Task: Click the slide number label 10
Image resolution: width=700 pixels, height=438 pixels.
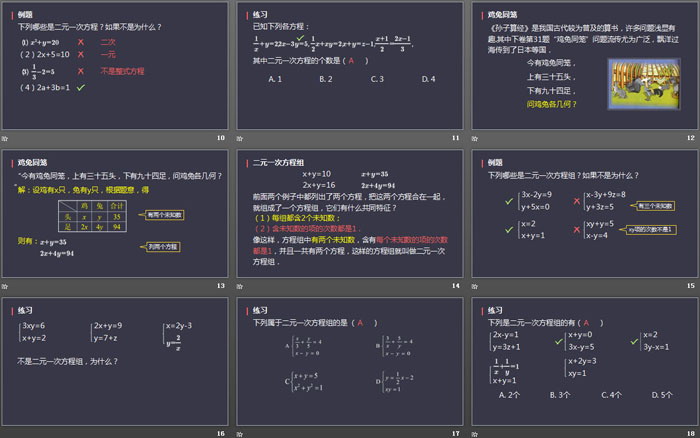Action: coord(221,138)
